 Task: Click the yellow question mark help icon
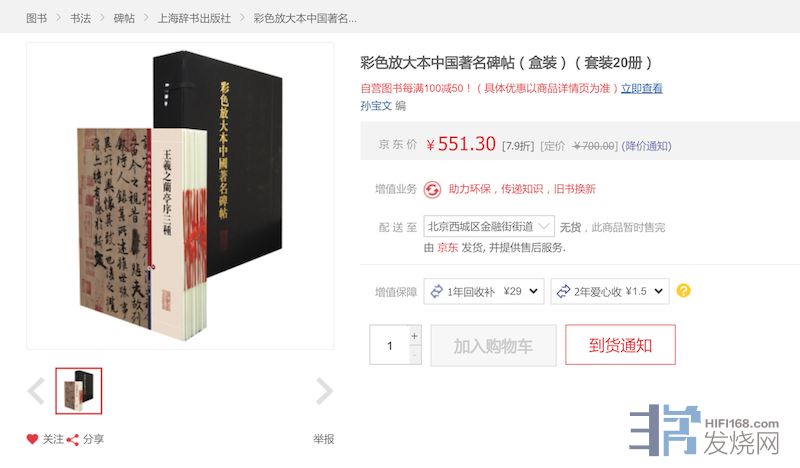[683, 291]
